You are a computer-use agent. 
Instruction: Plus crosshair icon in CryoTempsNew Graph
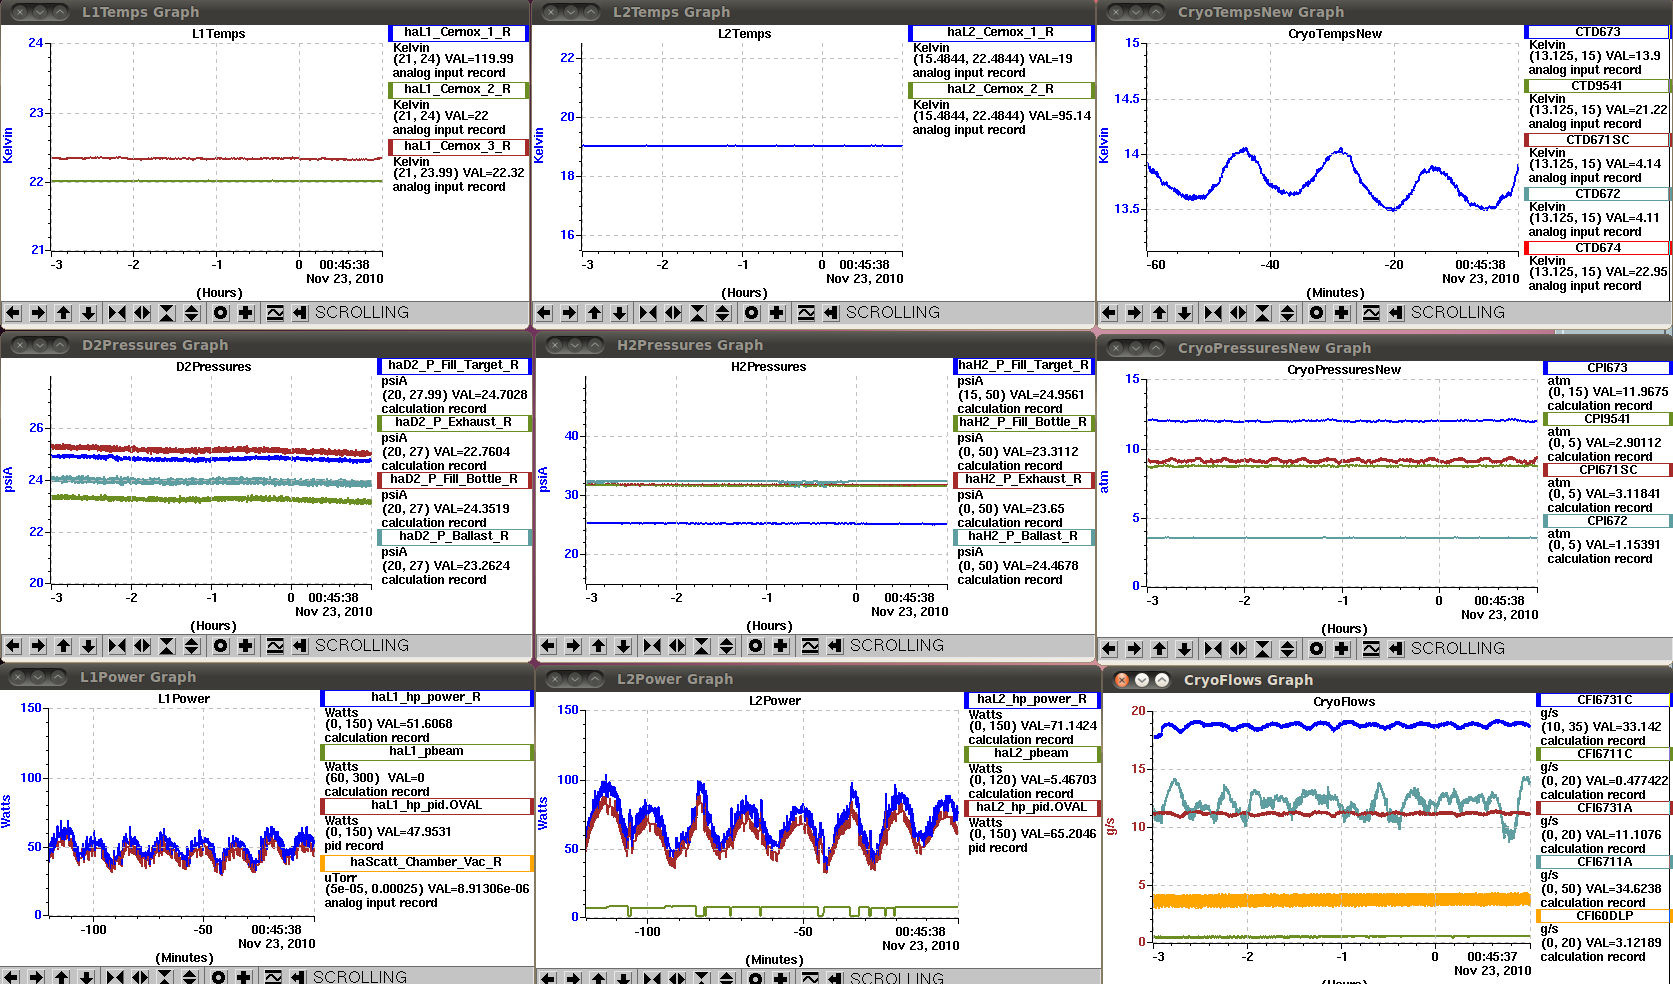[x=1342, y=313]
